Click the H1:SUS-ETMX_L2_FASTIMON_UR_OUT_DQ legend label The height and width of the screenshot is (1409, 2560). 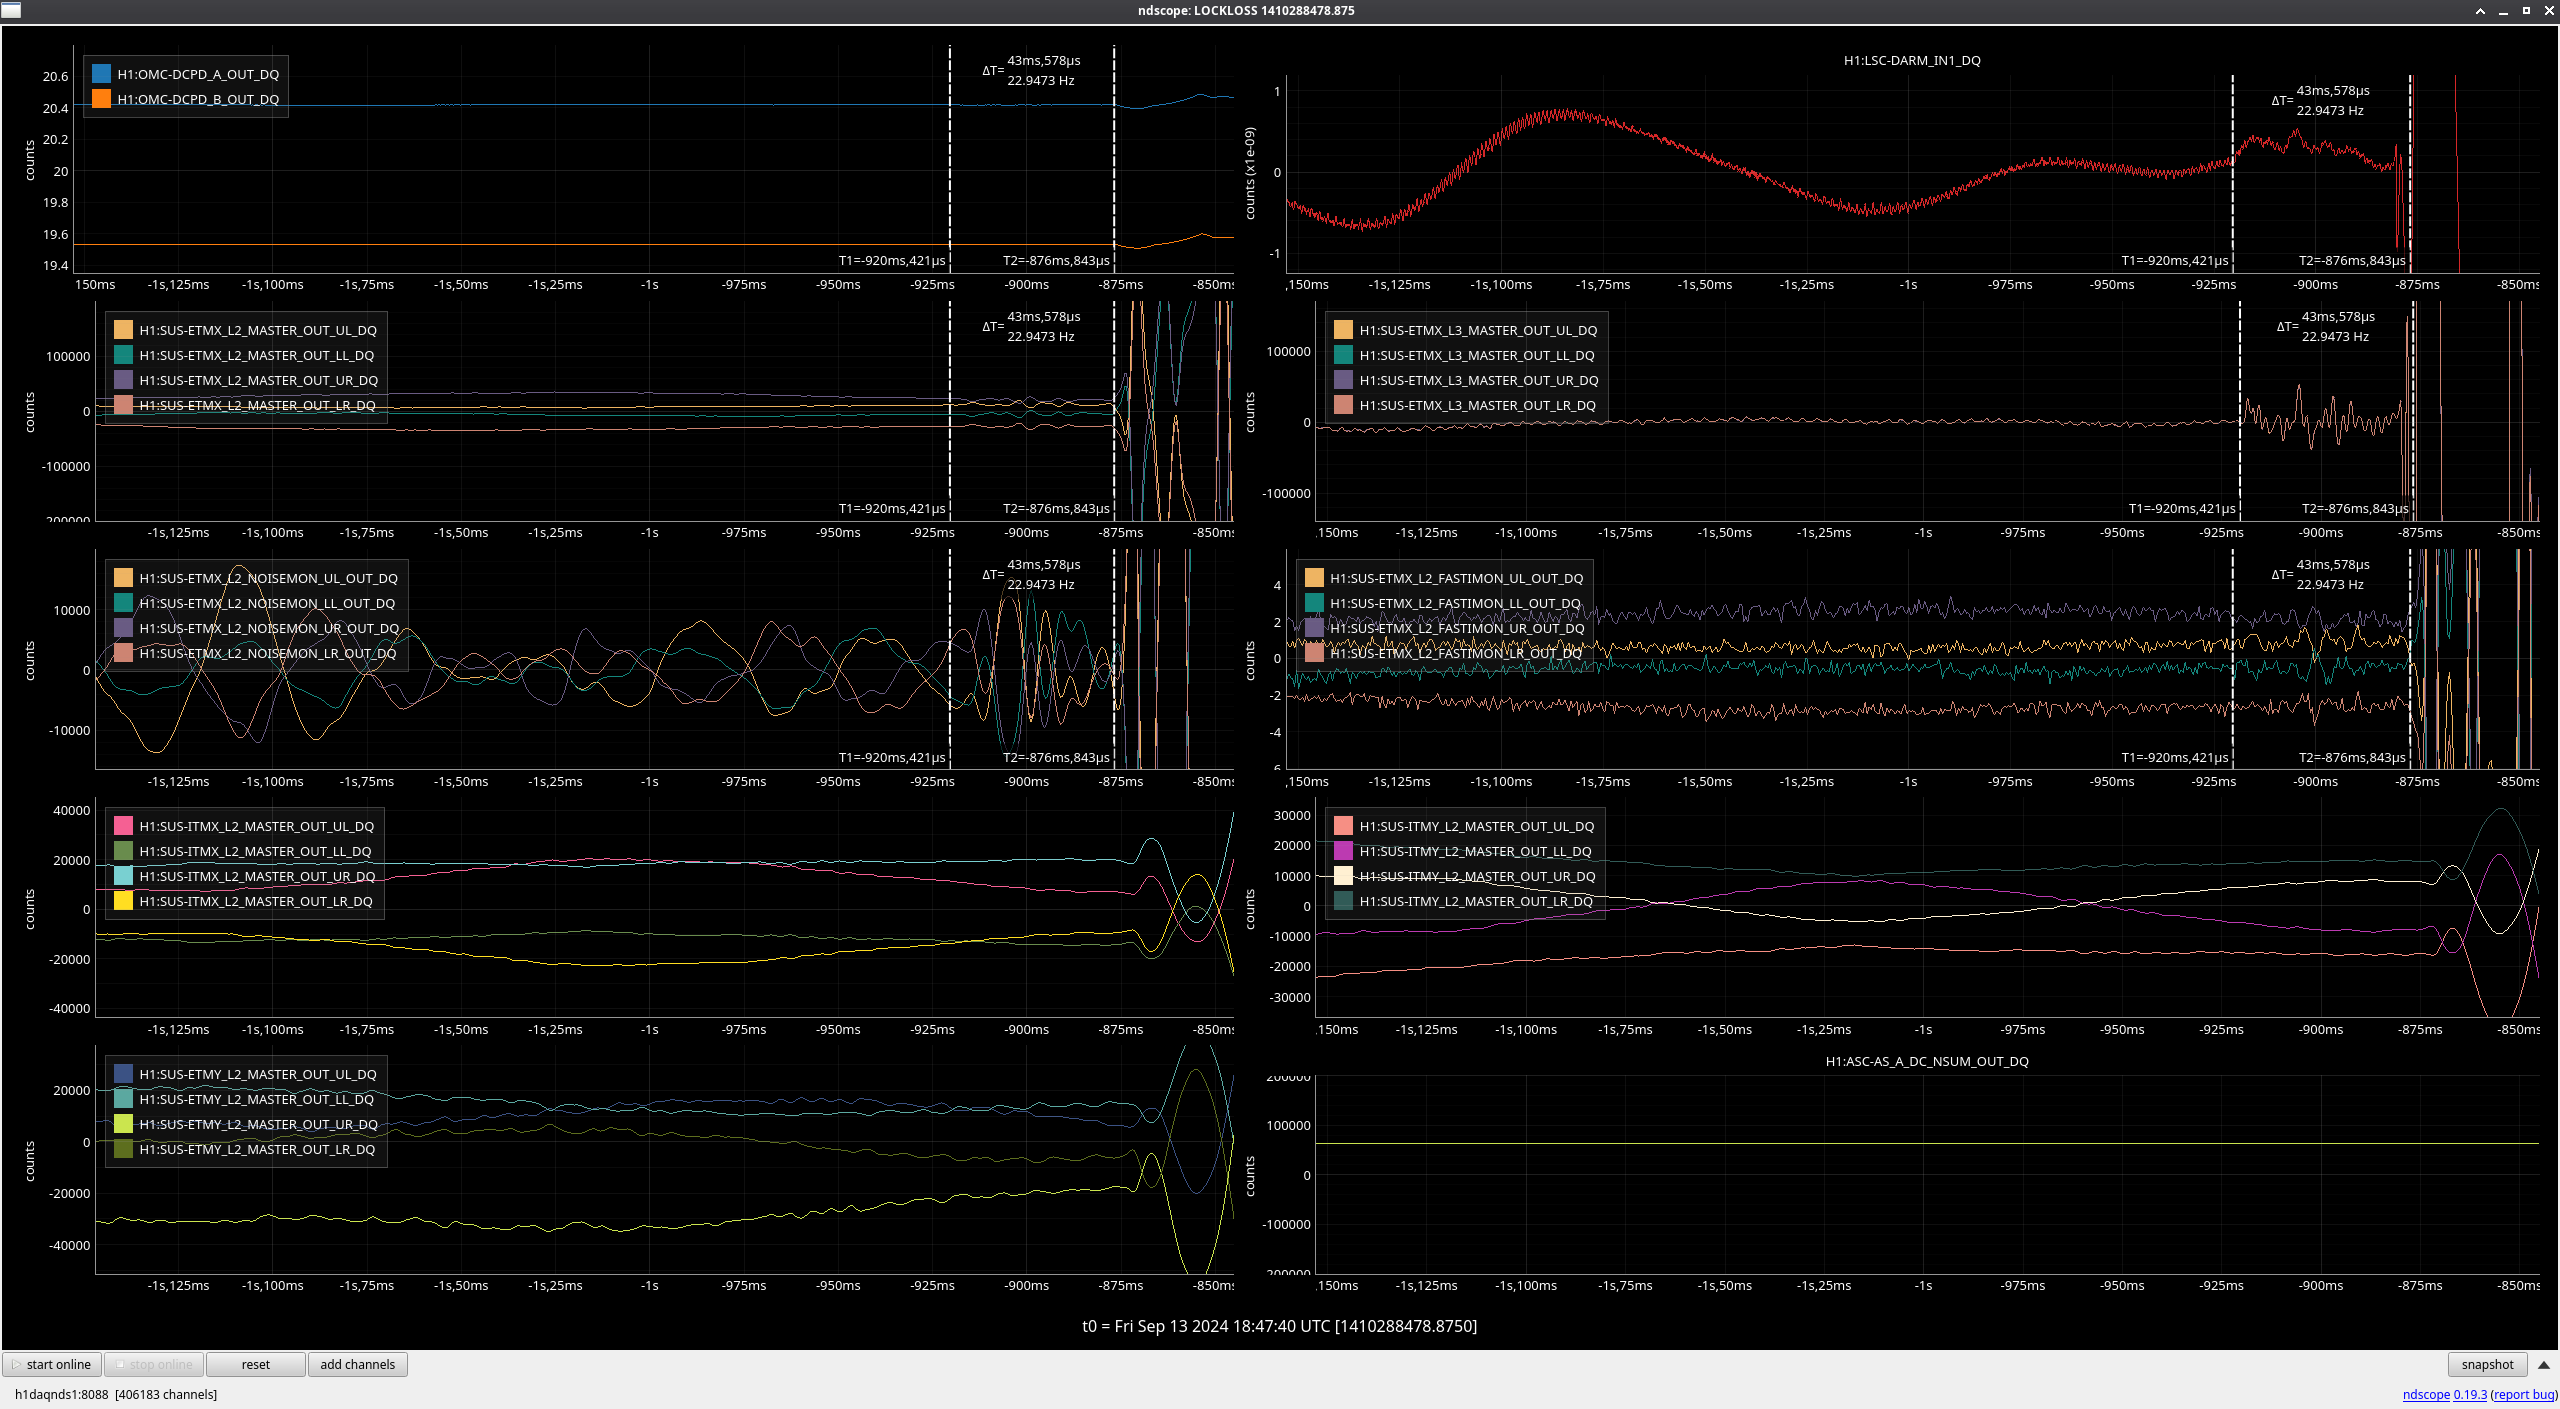click(1457, 628)
